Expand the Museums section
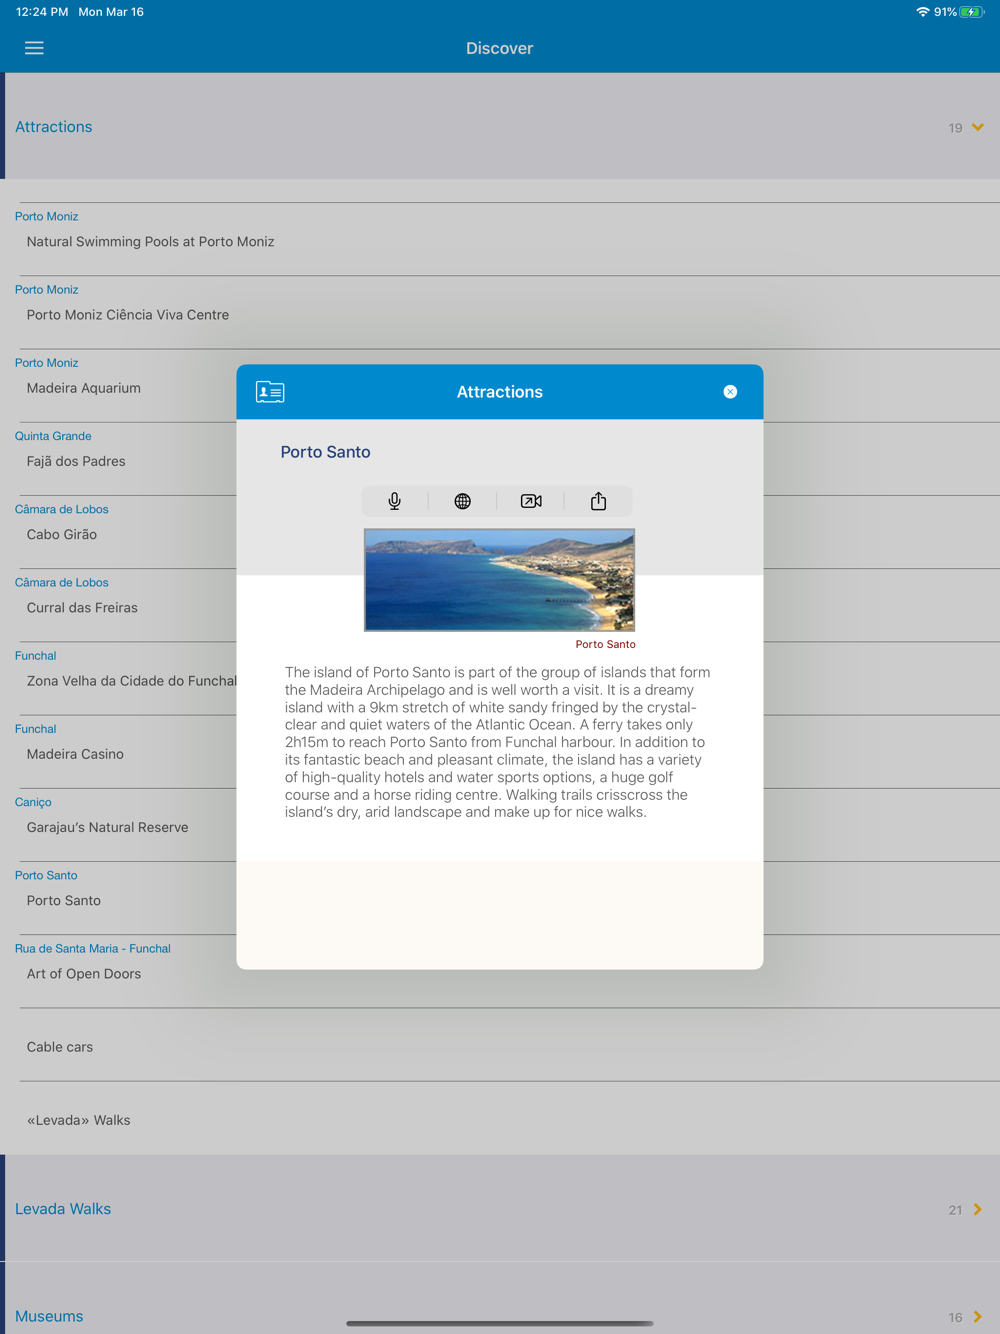Viewport: 1000px width, 1334px height. (500, 1305)
